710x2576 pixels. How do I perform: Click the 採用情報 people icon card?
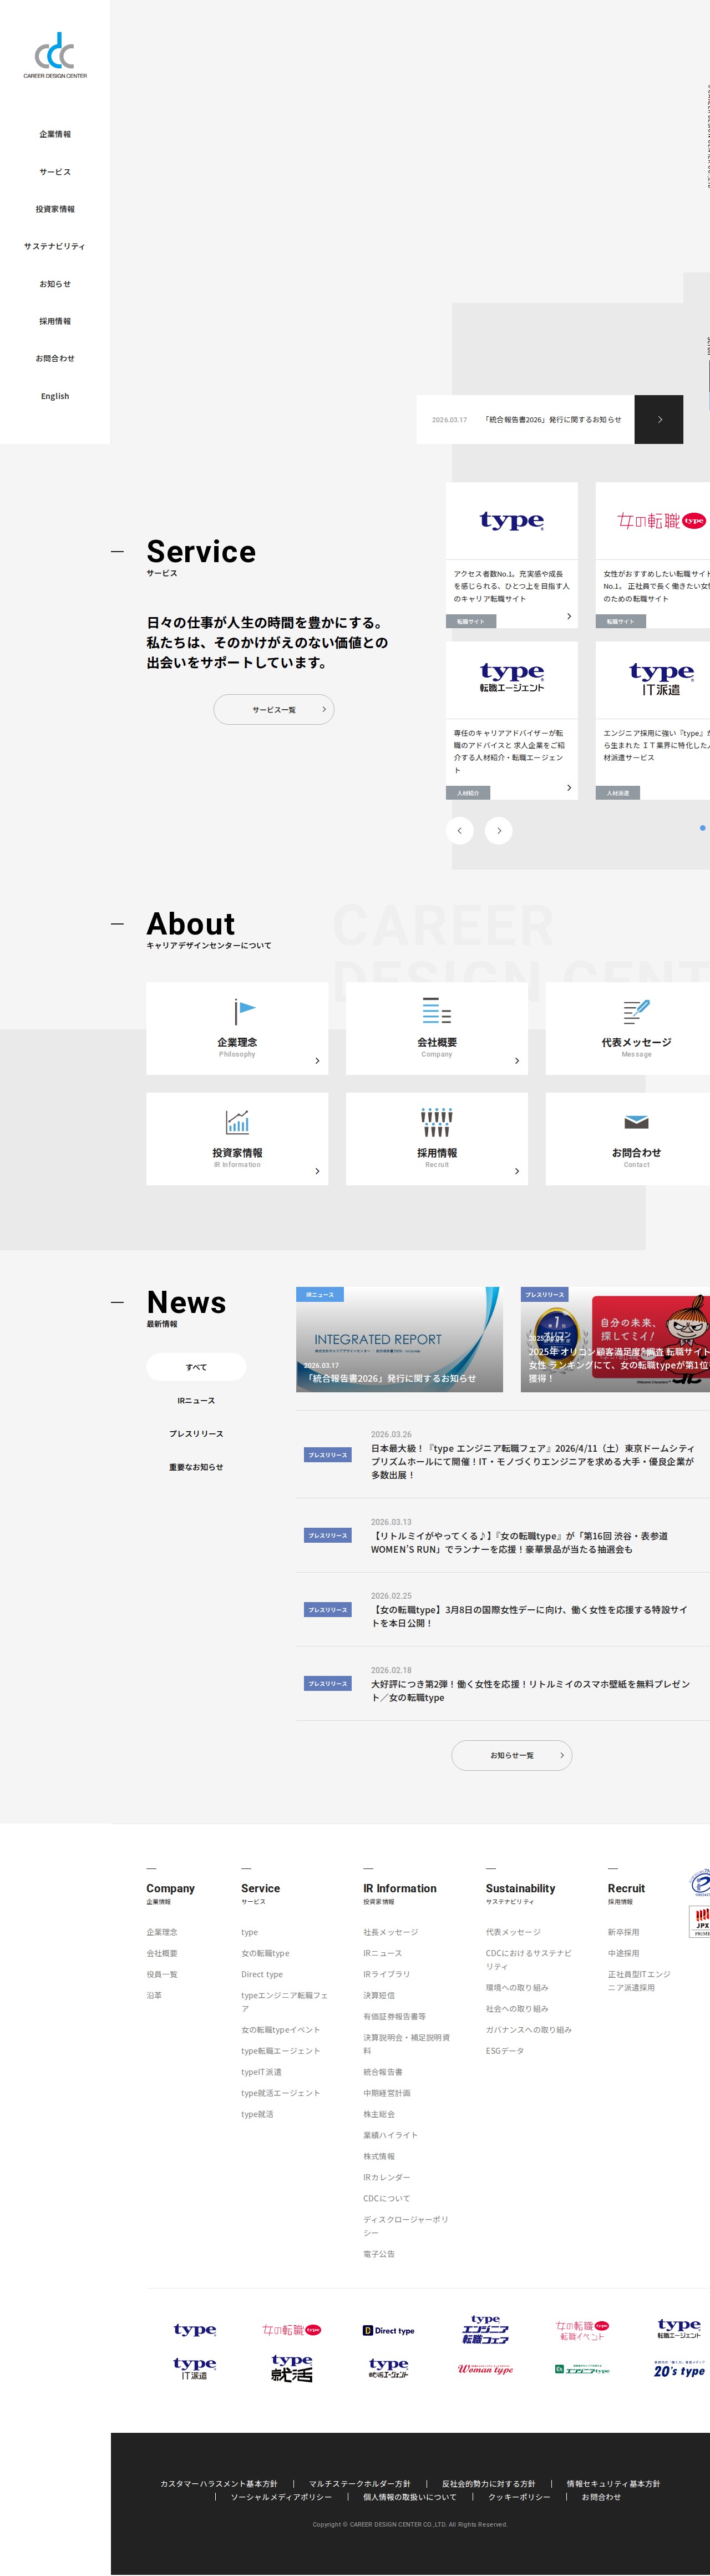click(x=437, y=1138)
